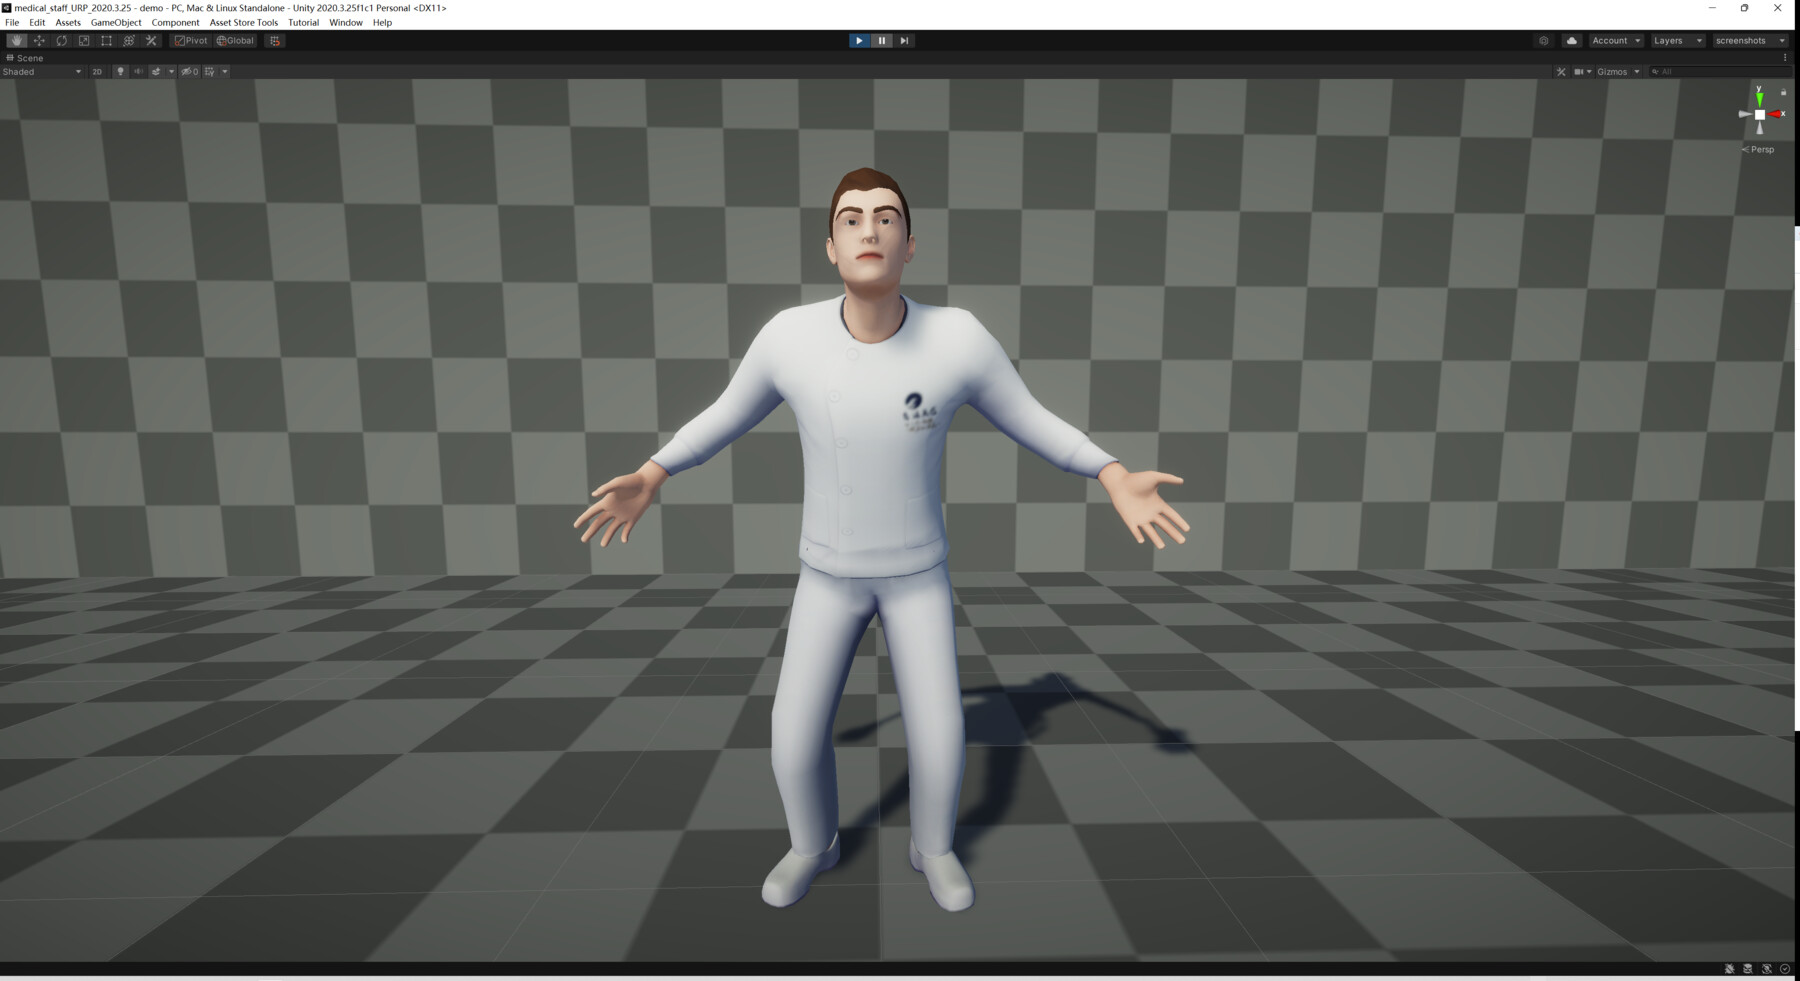This screenshot has width=1800, height=981.
Task: Open the cloud services button
Action: coord(1572,41)
